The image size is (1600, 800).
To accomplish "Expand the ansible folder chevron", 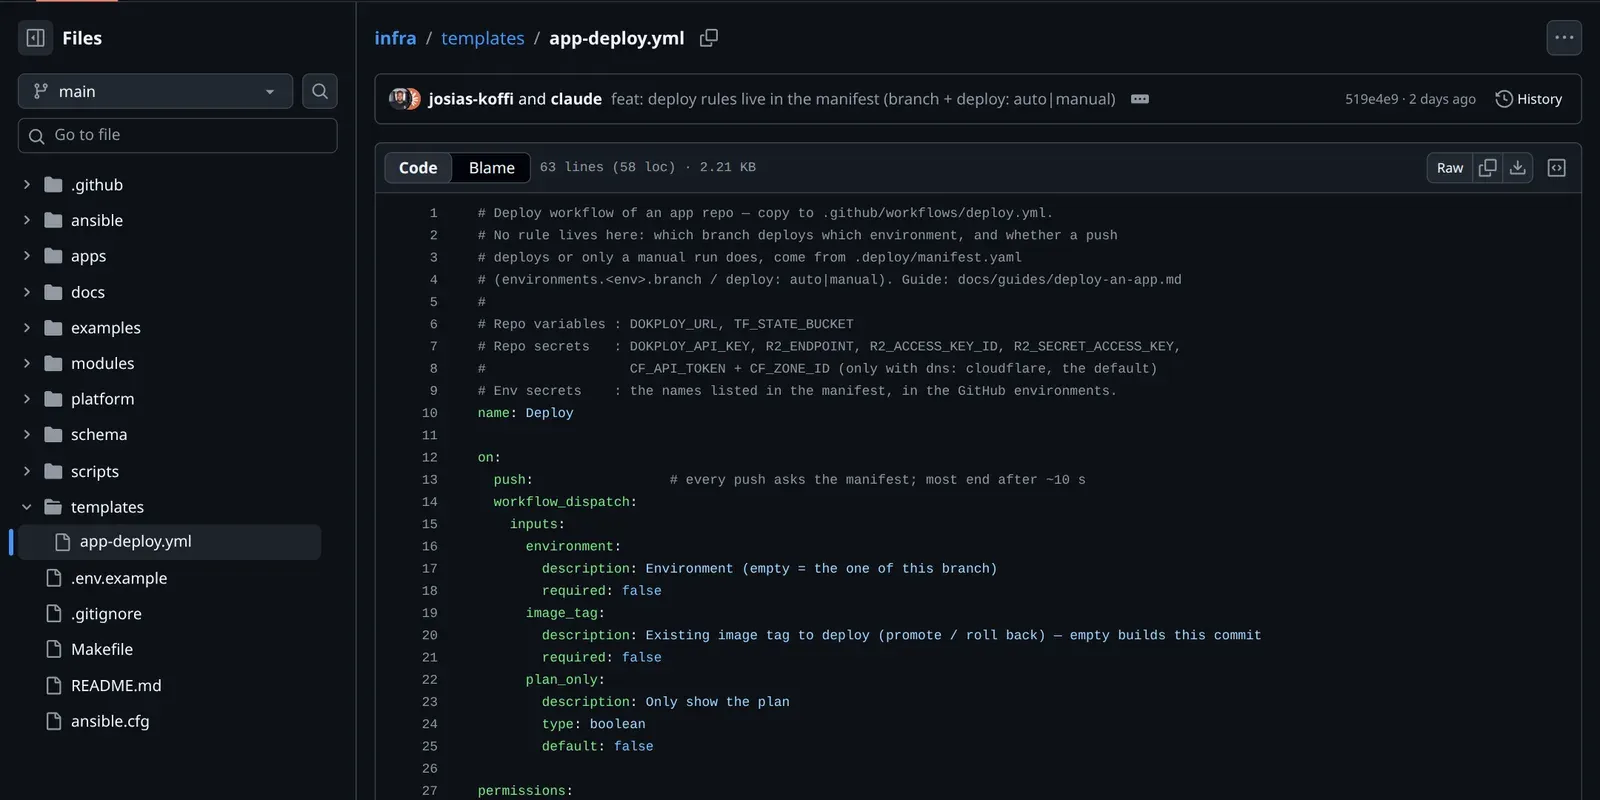I will tap(27, 220).
